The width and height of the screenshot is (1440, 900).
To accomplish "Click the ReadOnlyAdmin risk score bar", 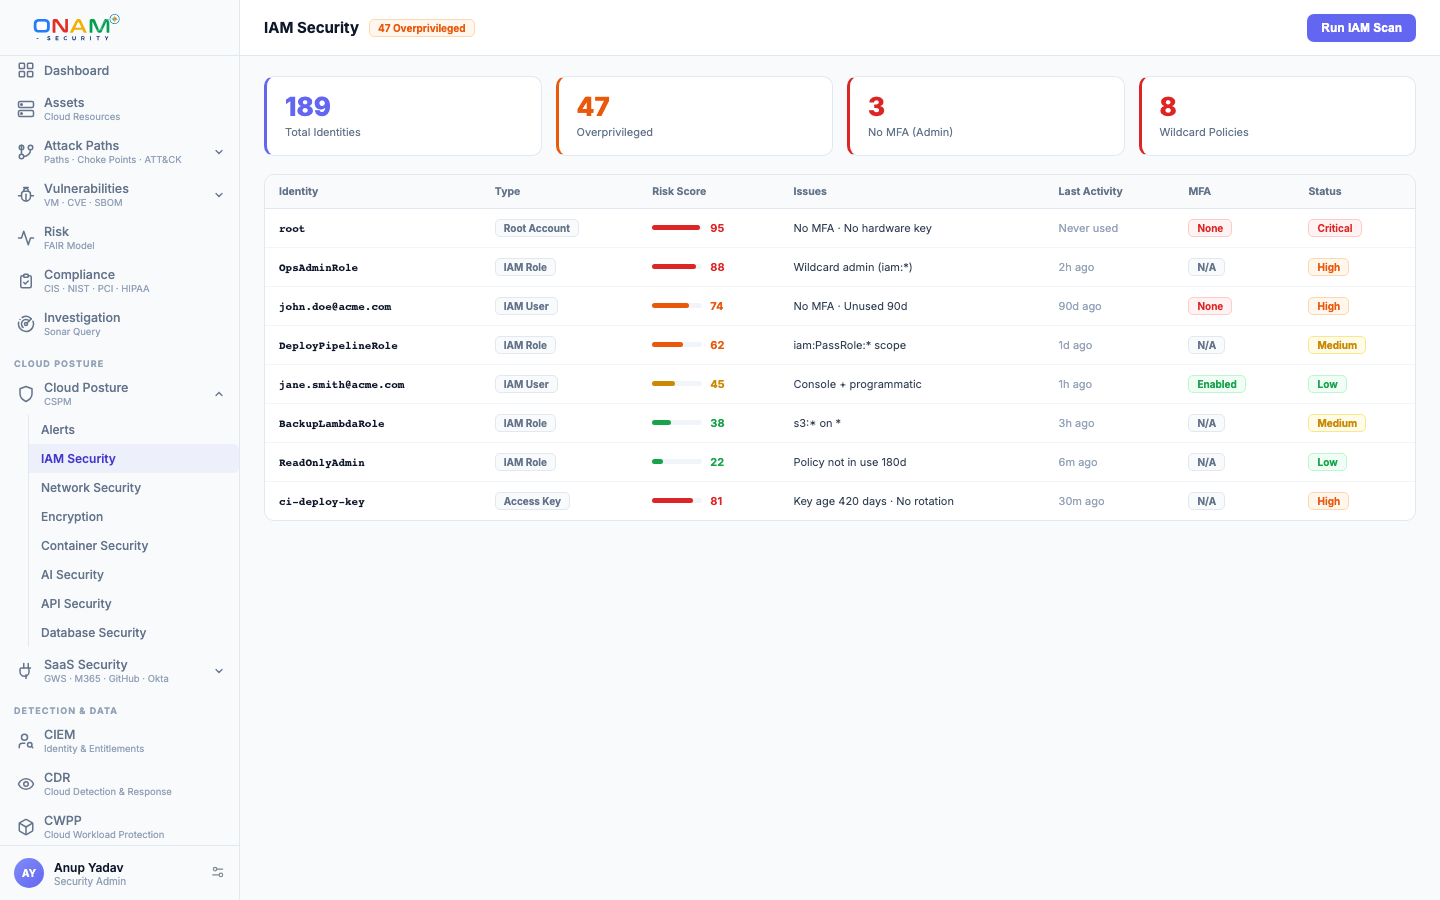I will [x=676, y=462].
